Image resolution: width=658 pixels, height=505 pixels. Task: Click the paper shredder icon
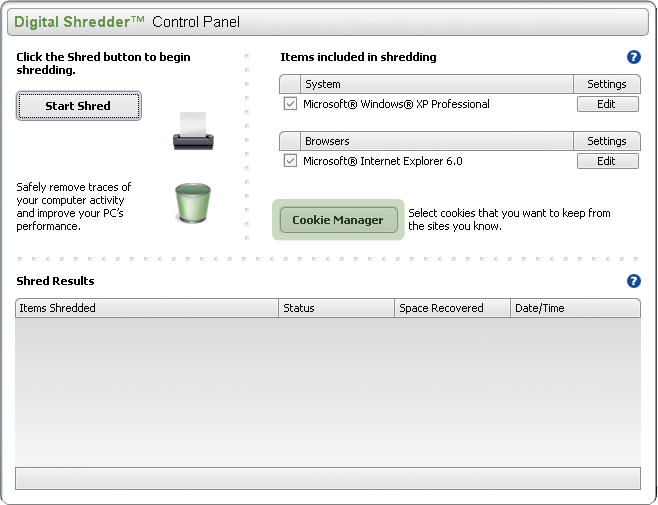click(193, 130)
